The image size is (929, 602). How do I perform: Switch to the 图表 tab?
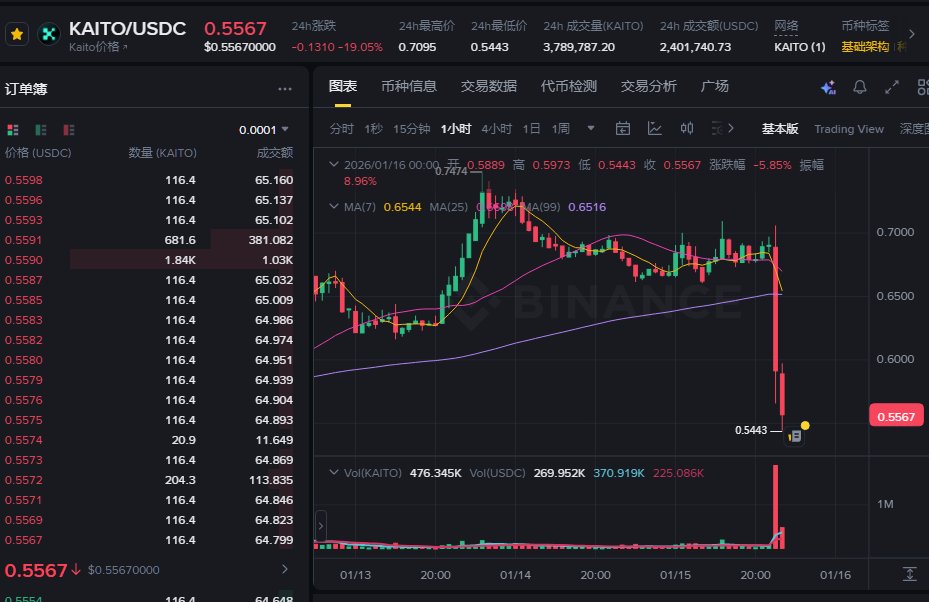coord(342,87)
